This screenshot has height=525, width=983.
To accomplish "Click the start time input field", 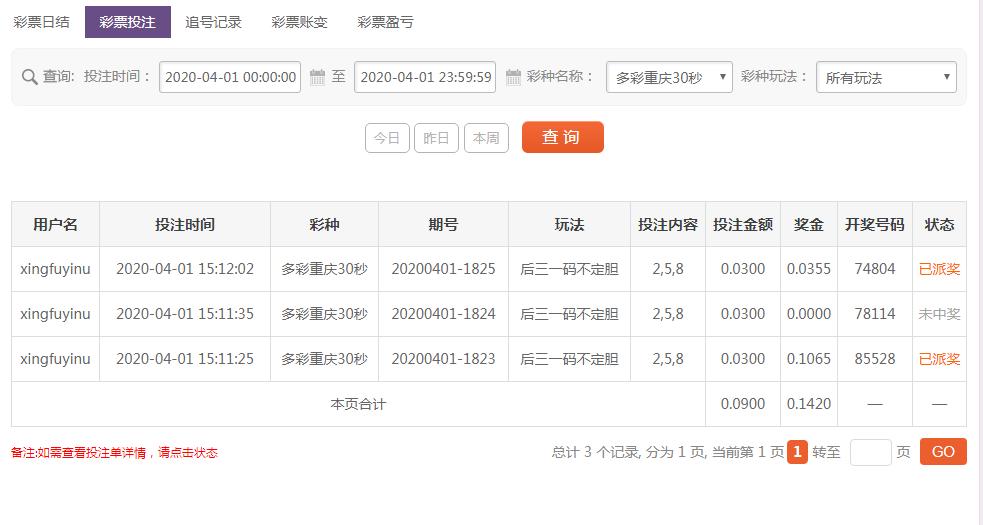I will (x=230, y=77).
